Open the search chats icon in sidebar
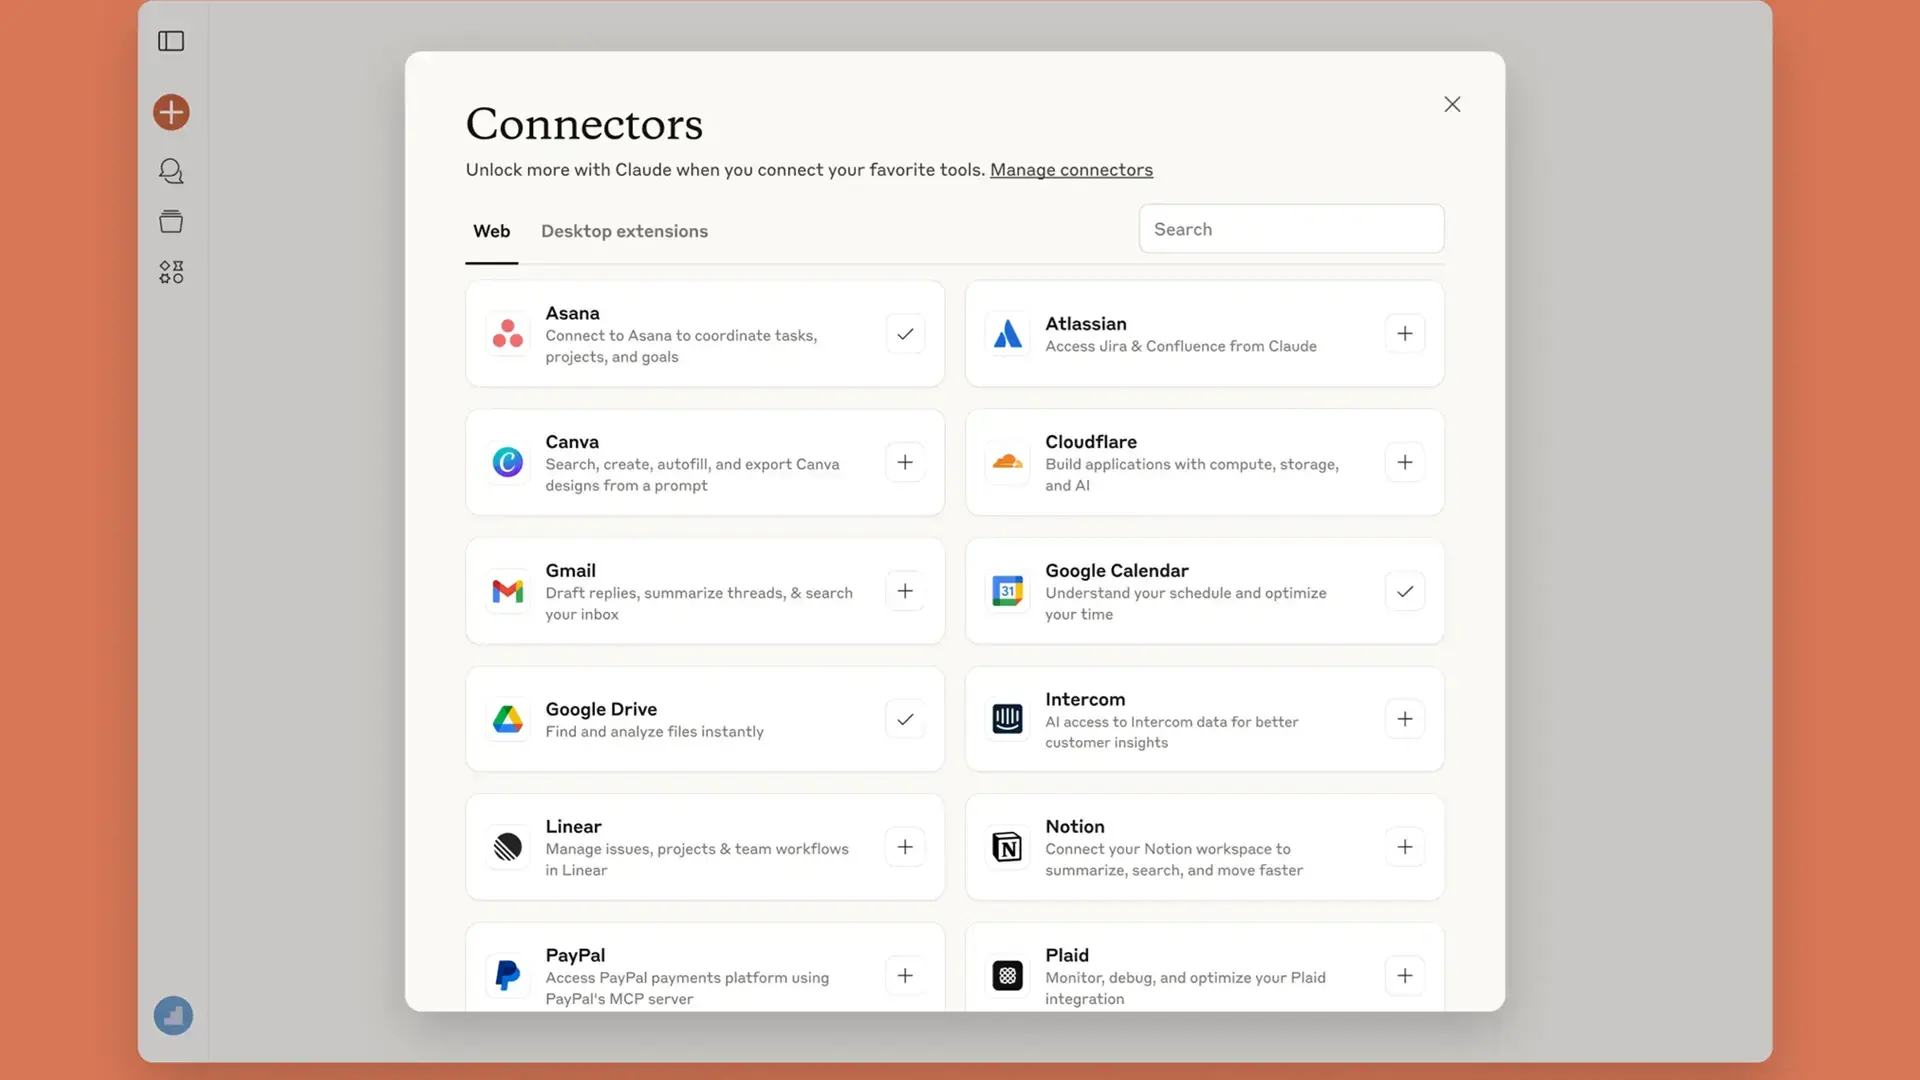 point(170,171)
